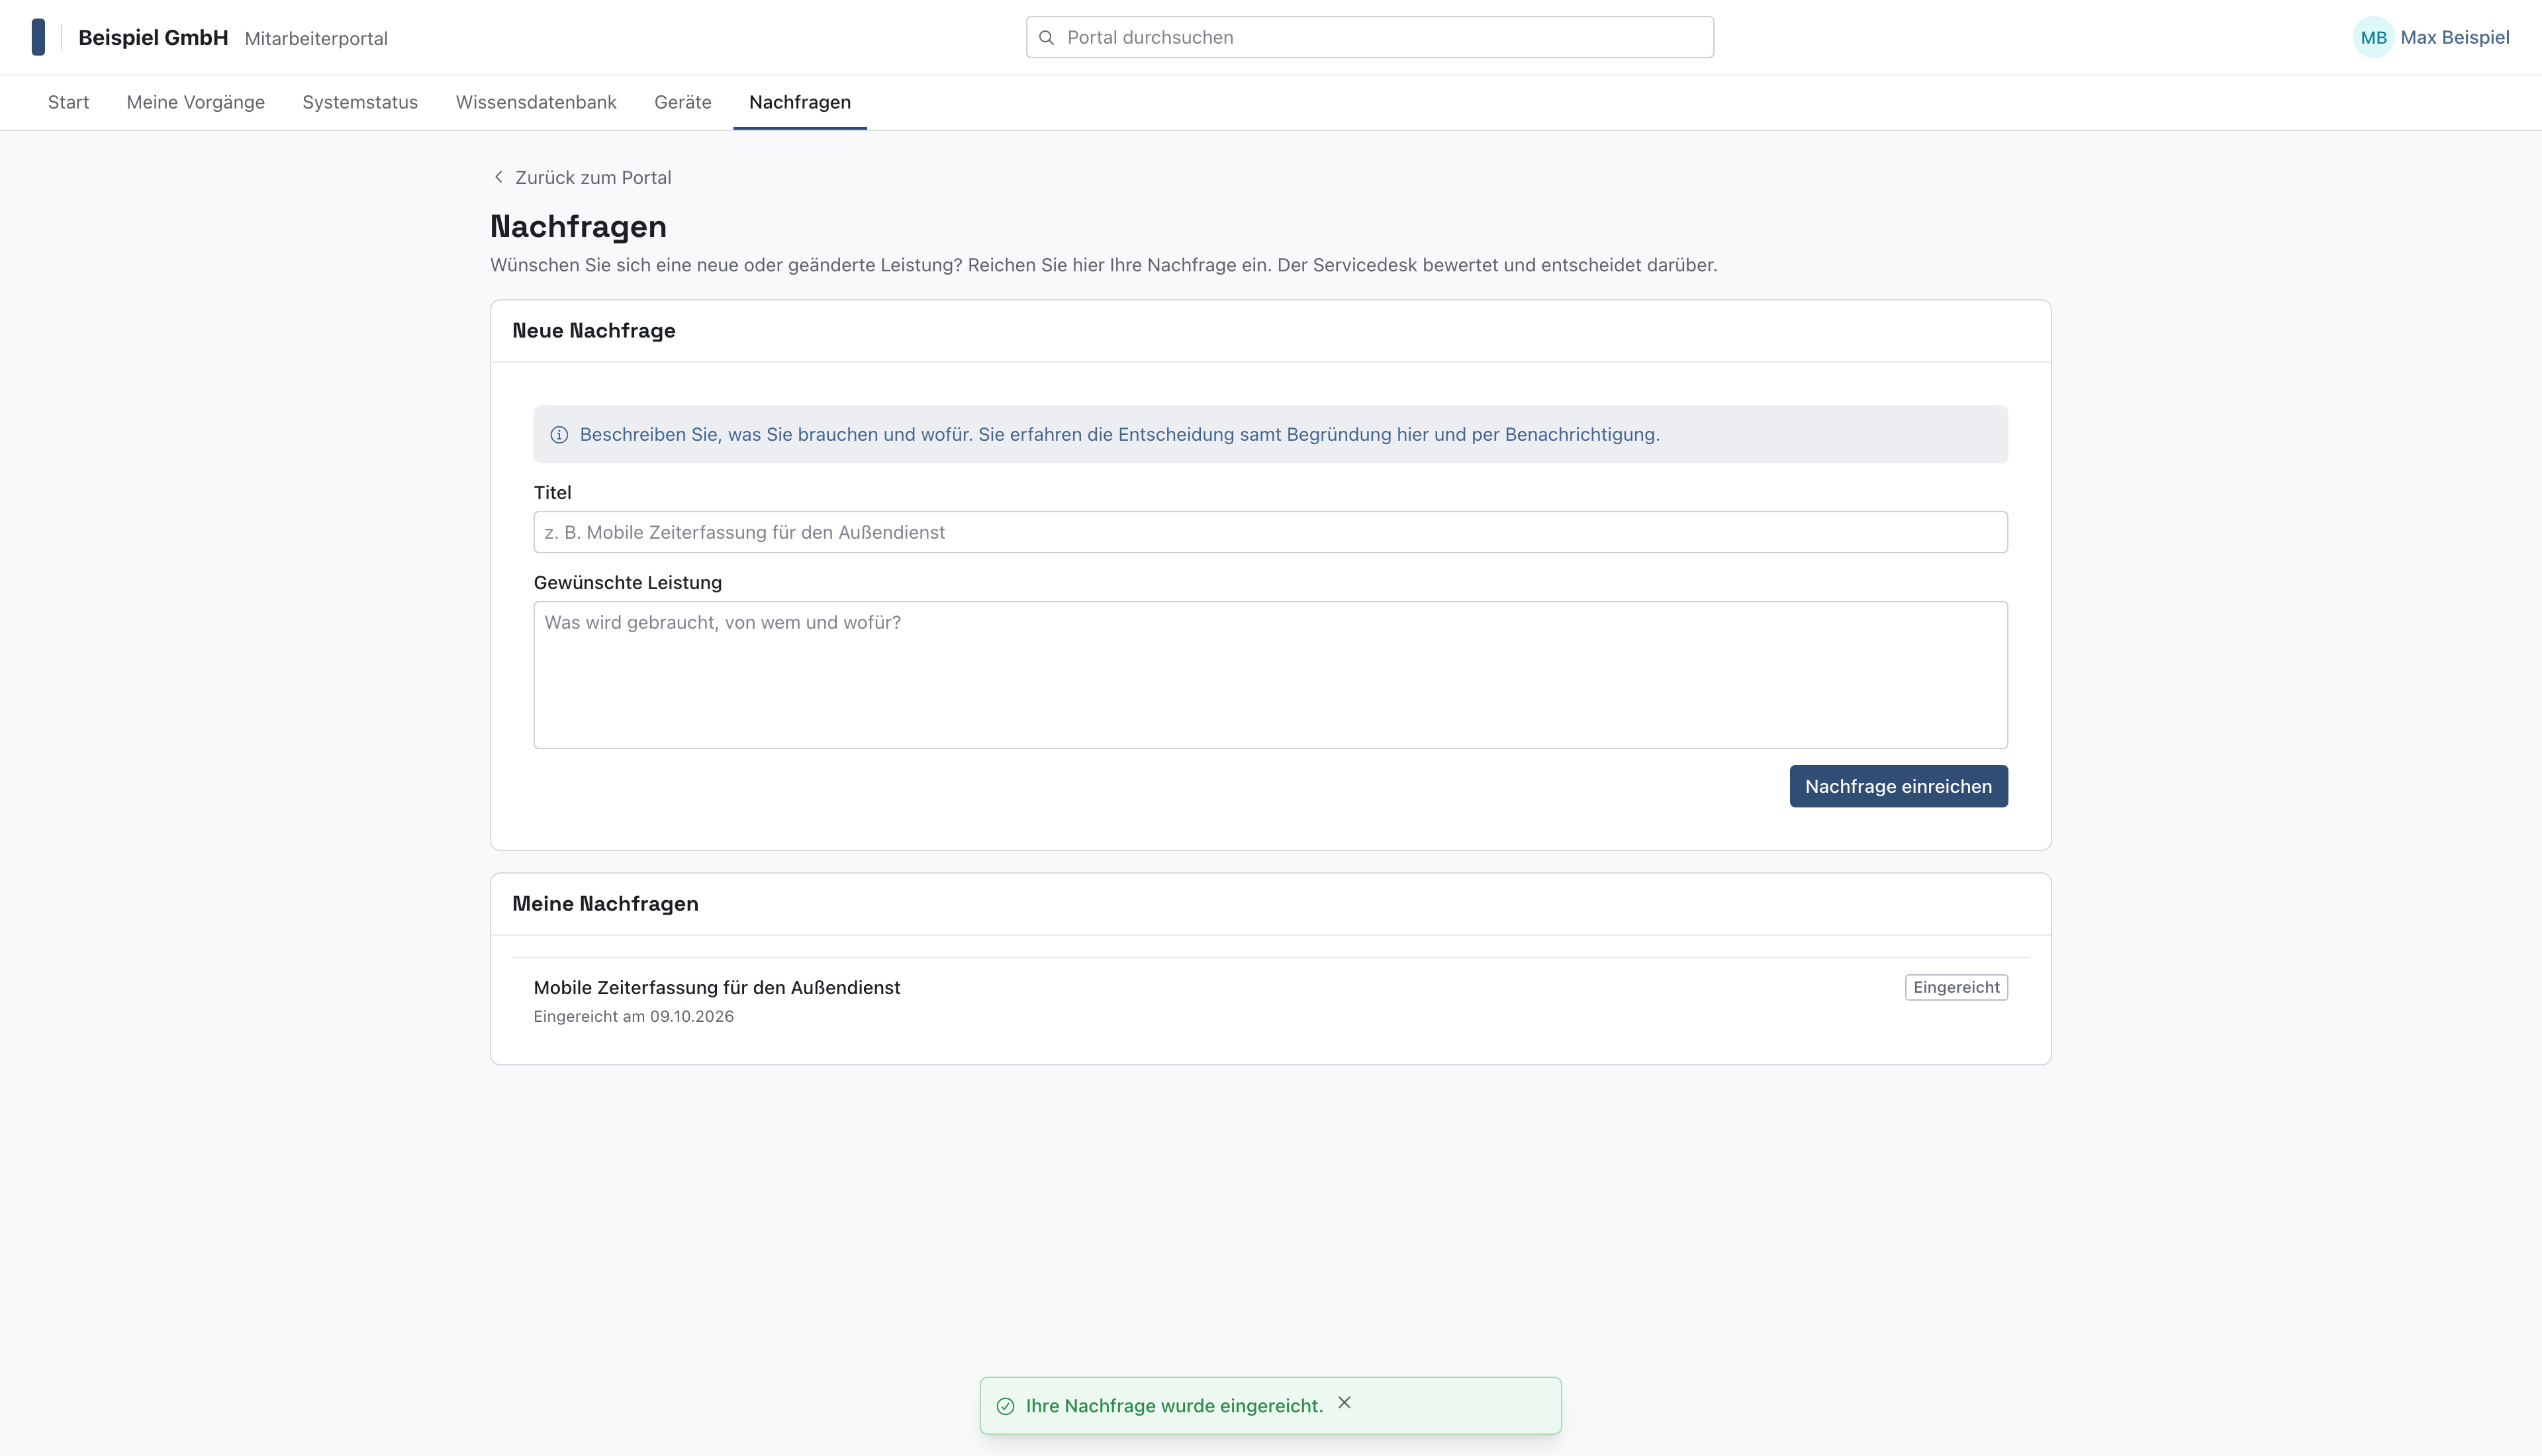Open the MB user avatar
This screenshot has height=1456, width=2542.
point(2373,37)
